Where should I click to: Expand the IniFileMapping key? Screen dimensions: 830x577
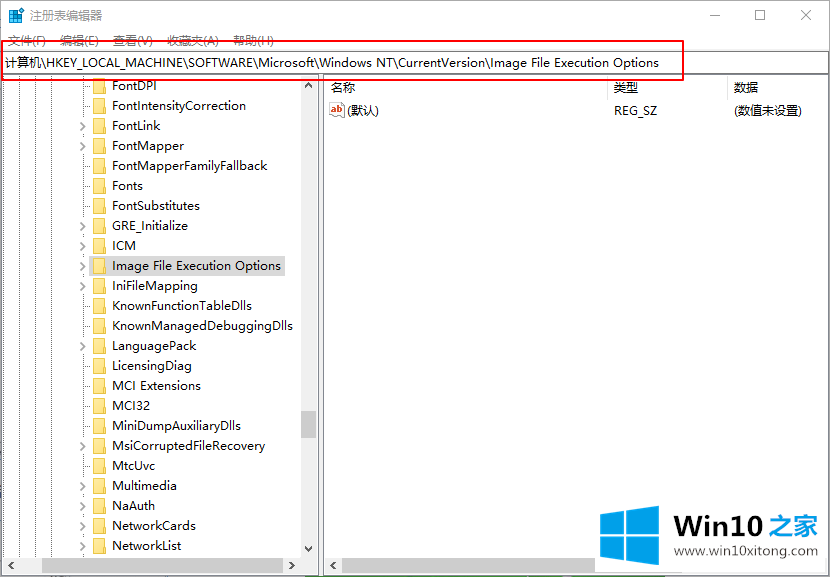click(82, 286)
